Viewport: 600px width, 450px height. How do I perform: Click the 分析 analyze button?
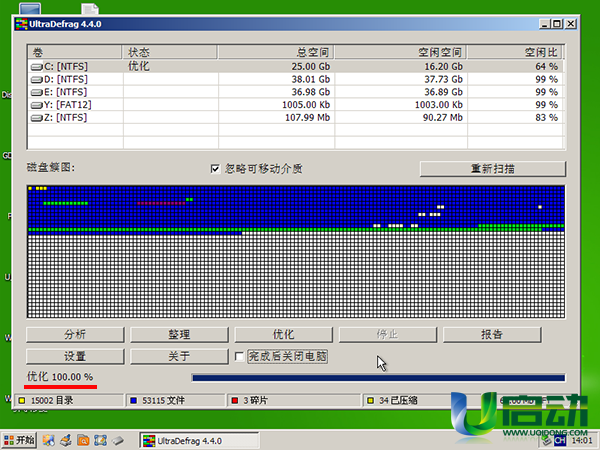click(75, 334)
